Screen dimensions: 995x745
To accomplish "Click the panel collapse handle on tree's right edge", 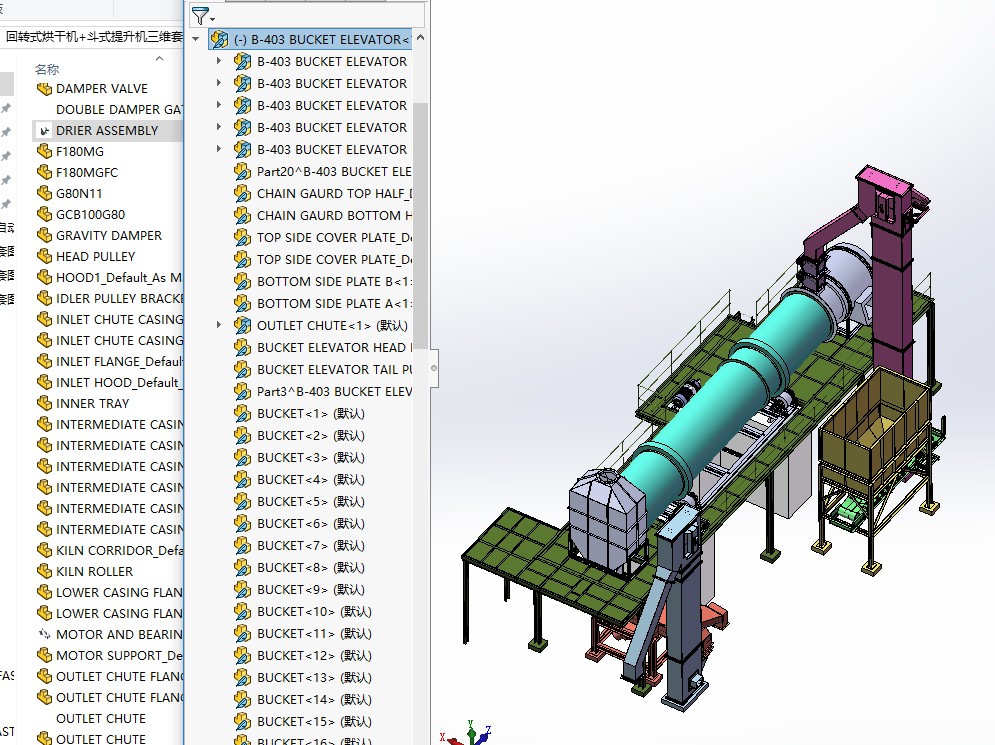I will click(x=433, y=367).
